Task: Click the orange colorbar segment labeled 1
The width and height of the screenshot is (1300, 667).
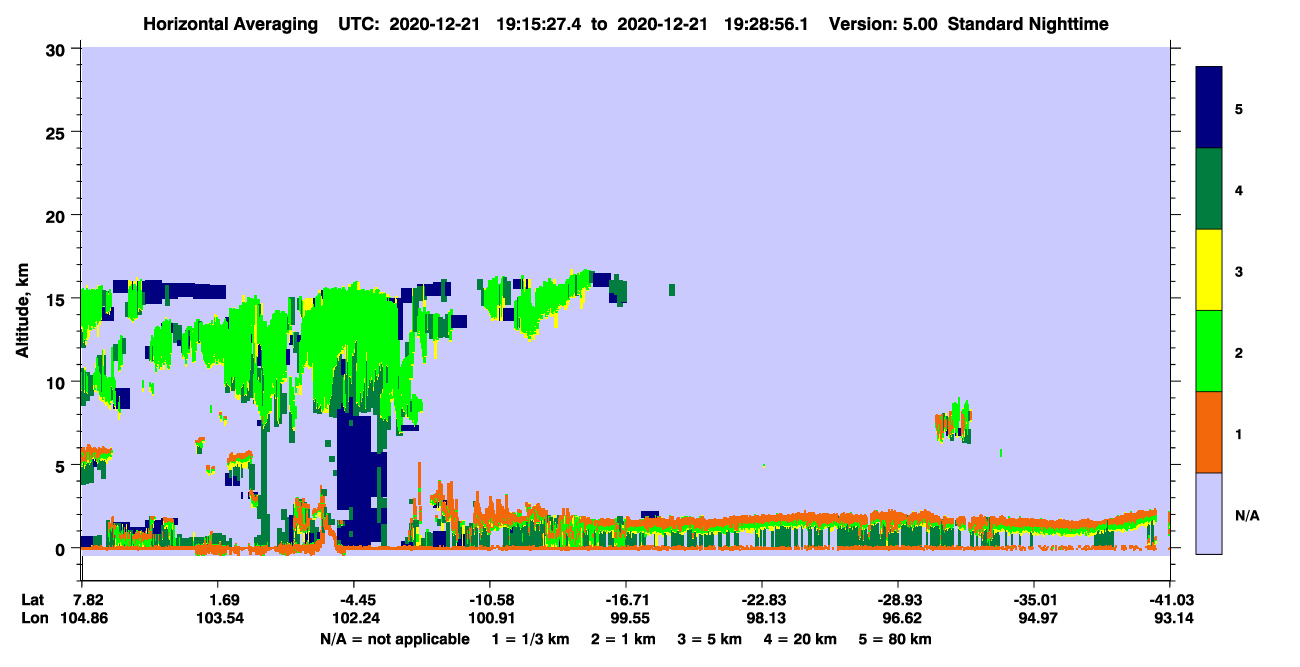Action: tap(1209, 432)
